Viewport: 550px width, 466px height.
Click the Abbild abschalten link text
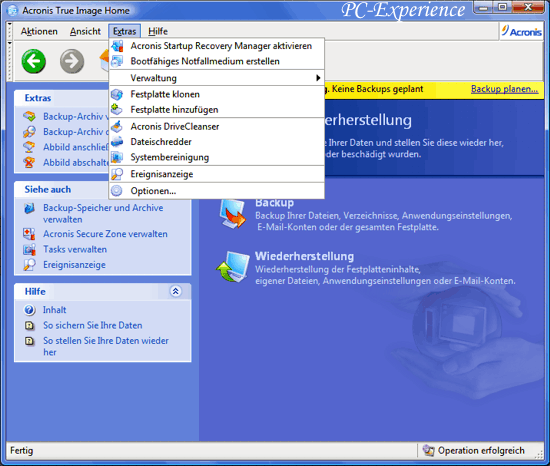pyautogui.click(x=76, y=162)
